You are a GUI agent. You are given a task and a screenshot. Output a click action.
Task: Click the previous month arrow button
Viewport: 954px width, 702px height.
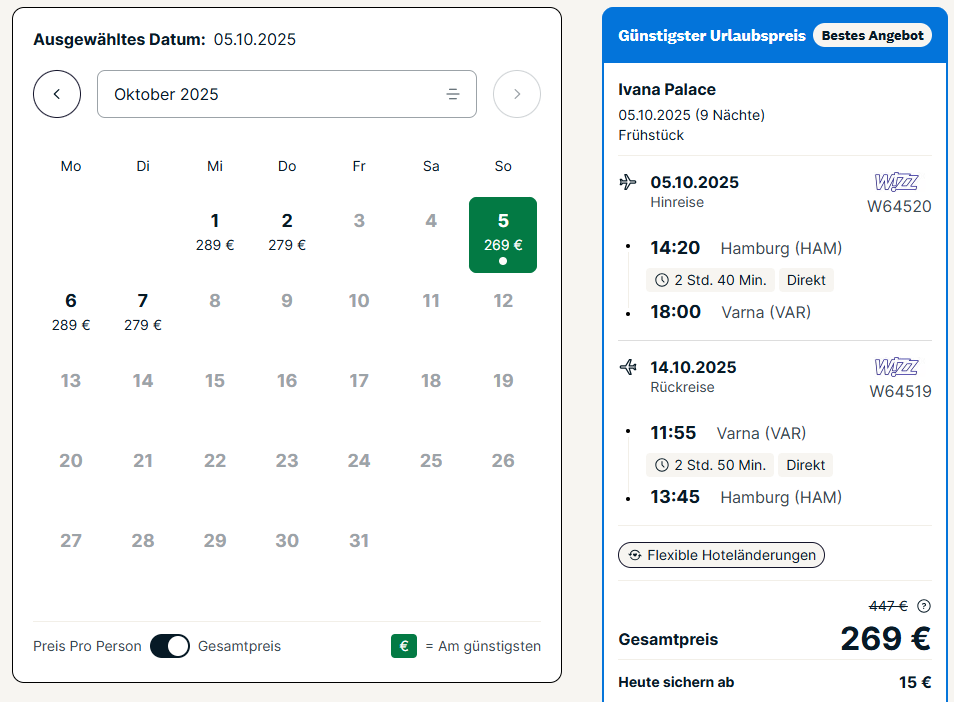[57, 94]
